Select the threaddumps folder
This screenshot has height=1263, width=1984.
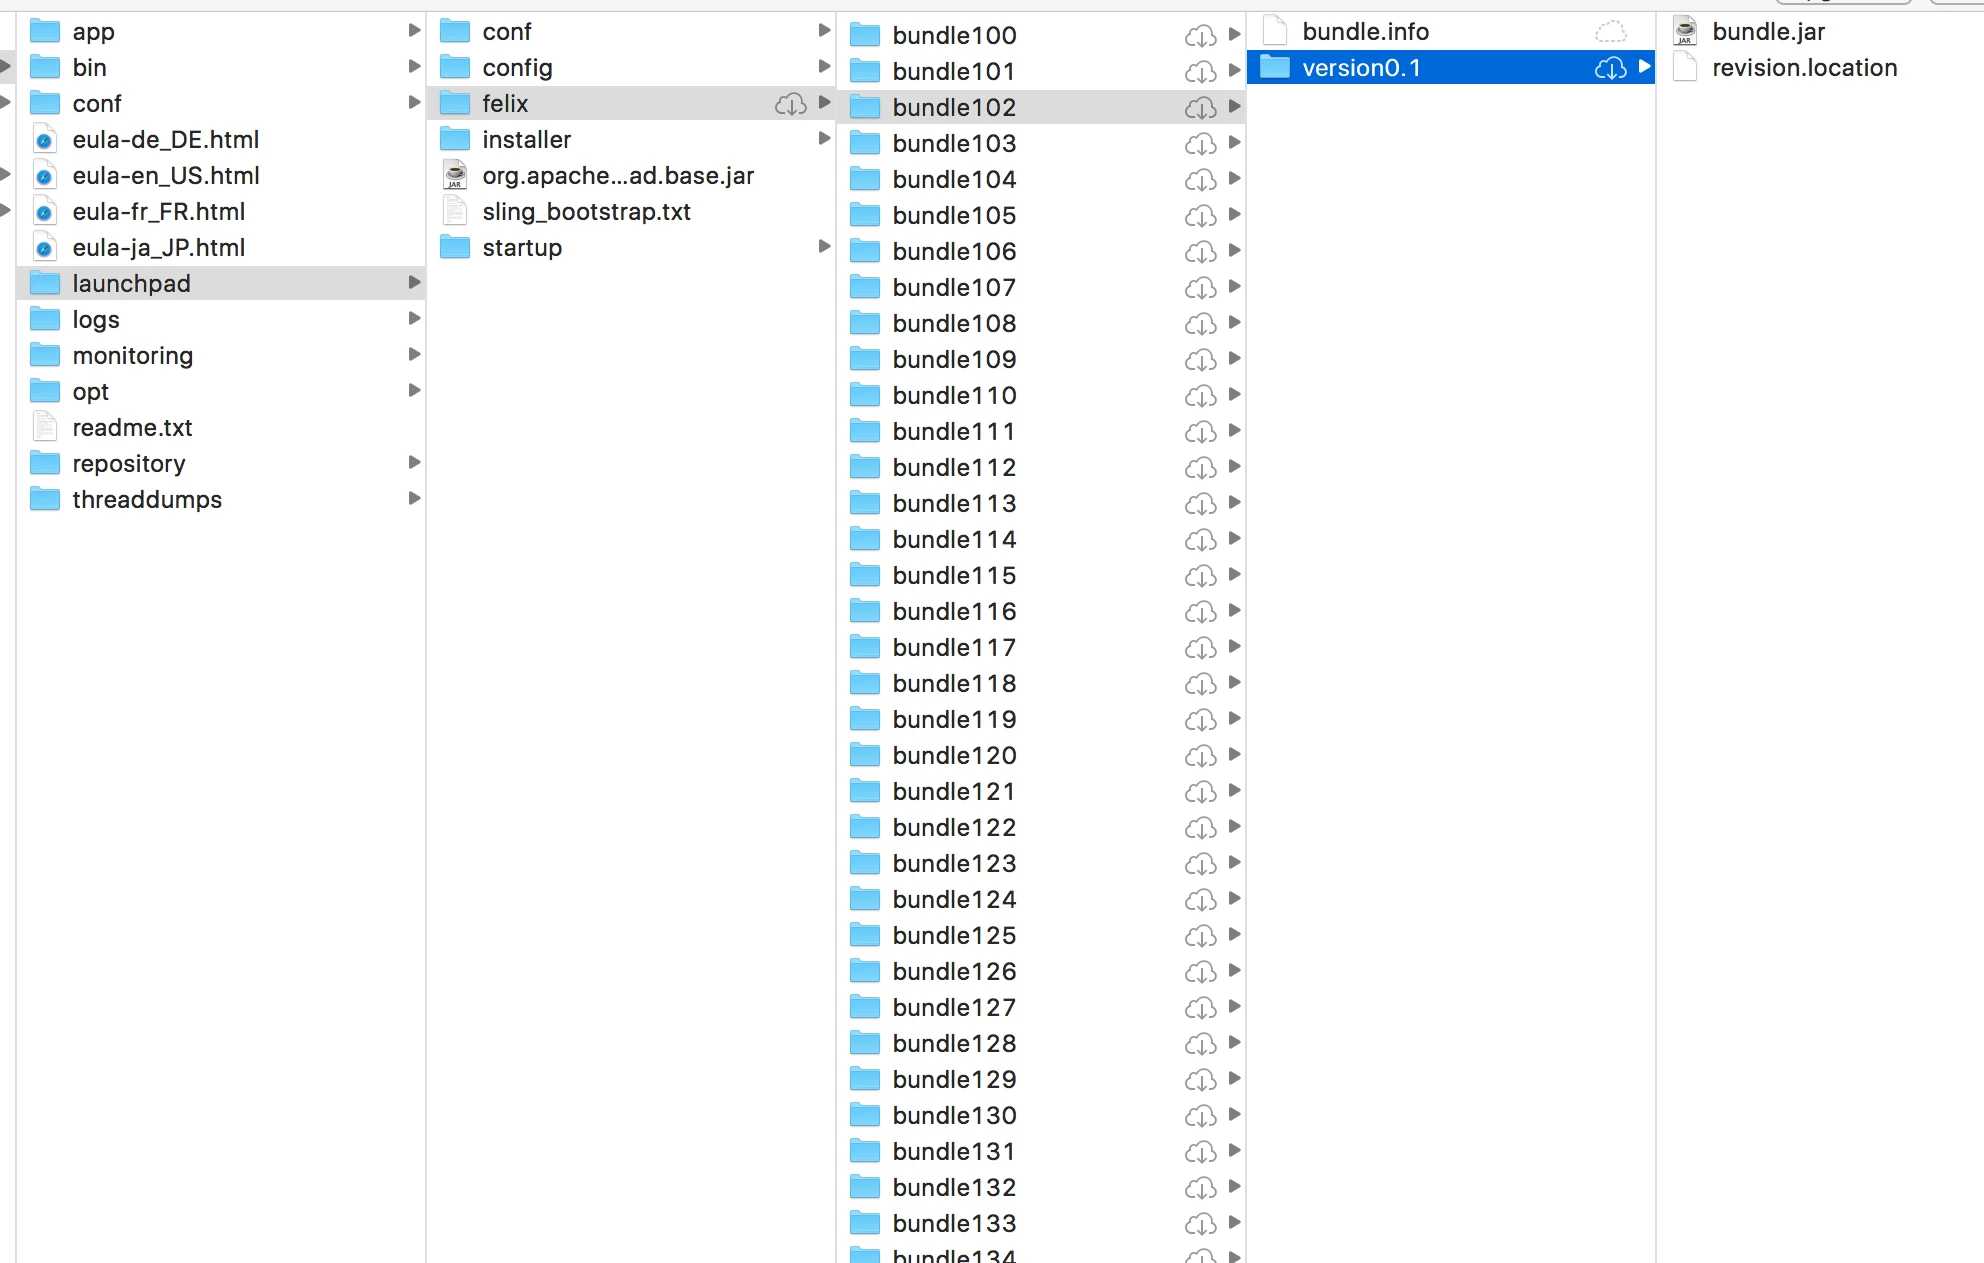147,500
